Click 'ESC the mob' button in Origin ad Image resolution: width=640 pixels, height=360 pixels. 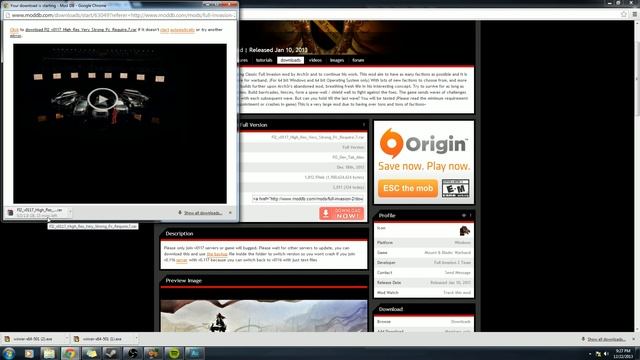tap(408, 188)
